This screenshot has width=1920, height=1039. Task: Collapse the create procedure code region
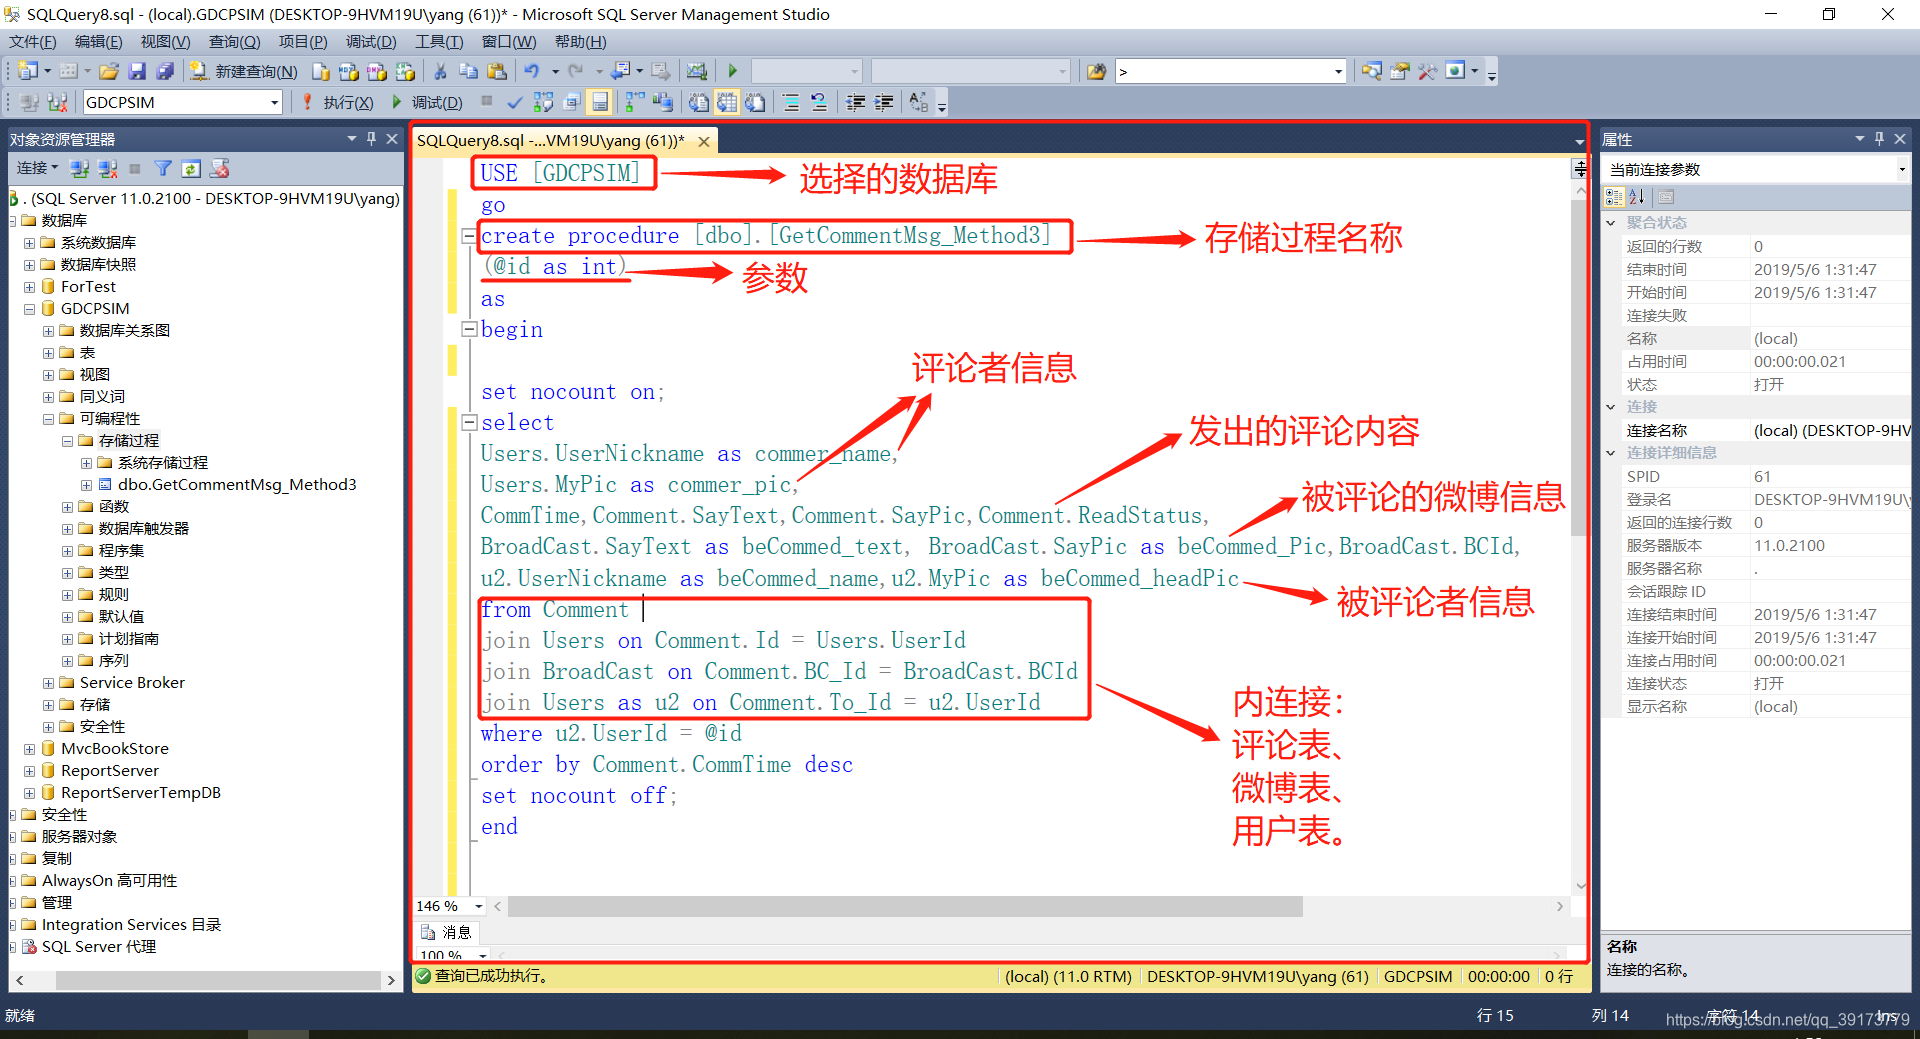[x=468, y=236]
